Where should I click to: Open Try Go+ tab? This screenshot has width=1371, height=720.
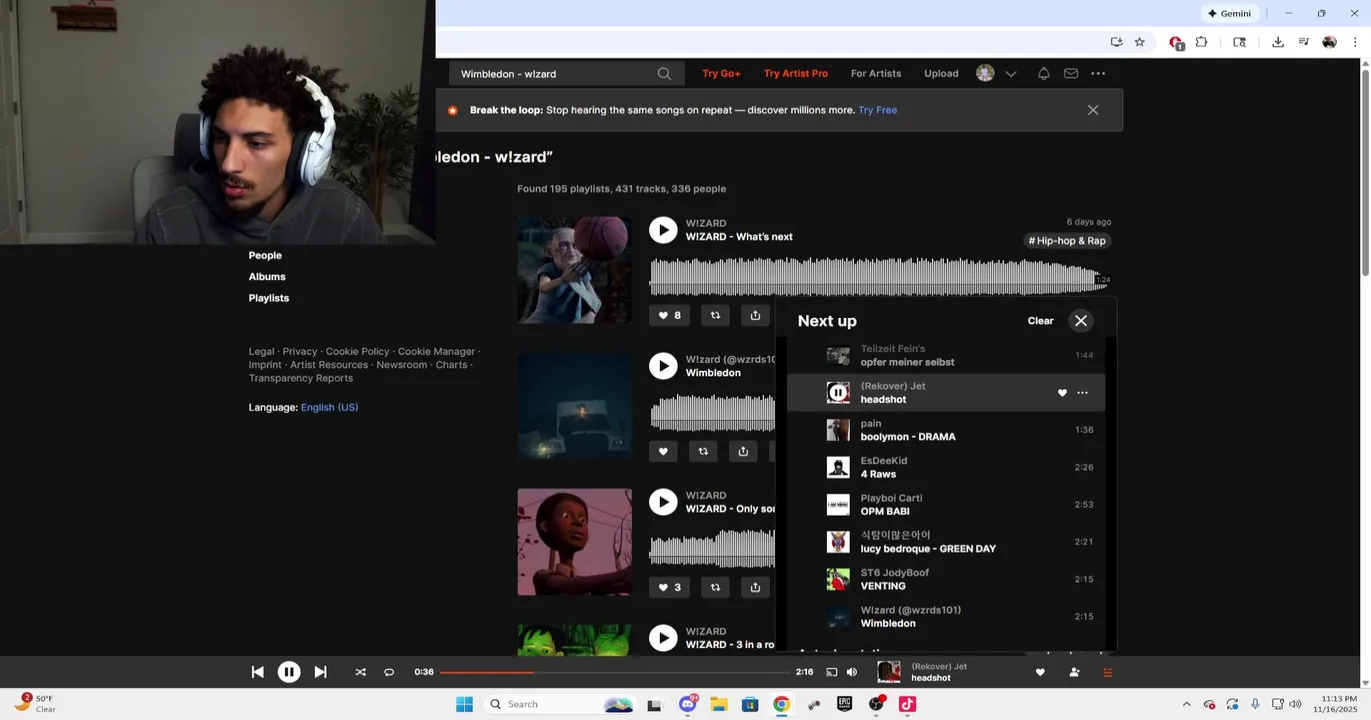pyautogui.click(x=721, y=74)
